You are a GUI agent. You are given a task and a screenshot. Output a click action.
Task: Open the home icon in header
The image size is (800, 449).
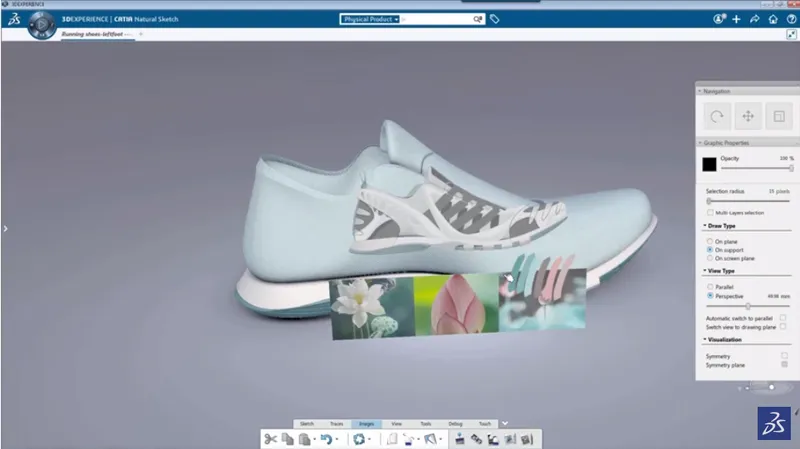click(x=773, y=19)
